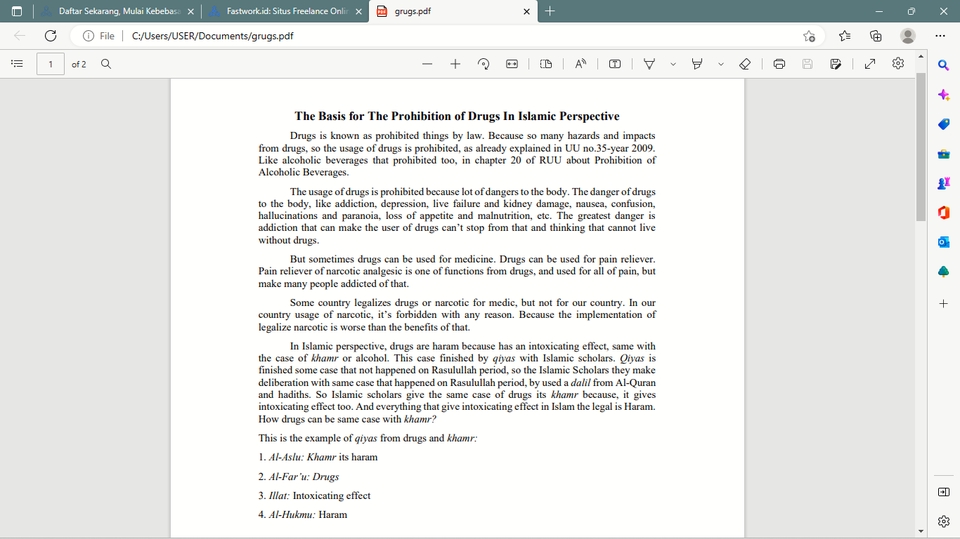Expand the Highlight color options dropdown
This screenshot has height=539, width=960.
click(x=721, y=64)
